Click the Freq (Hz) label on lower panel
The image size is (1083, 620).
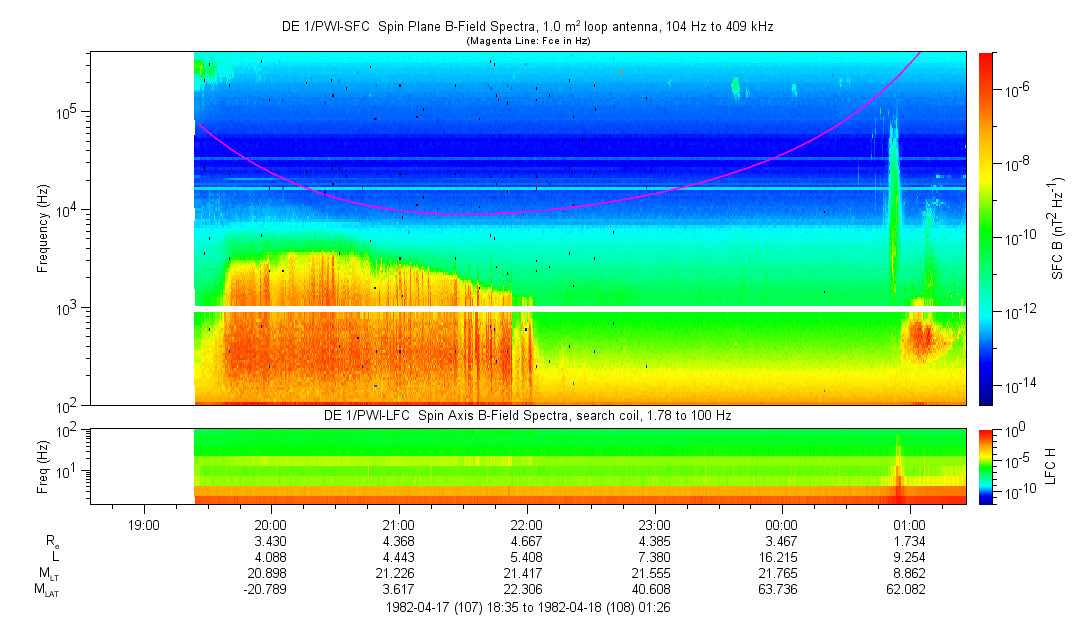coord(43,464)
